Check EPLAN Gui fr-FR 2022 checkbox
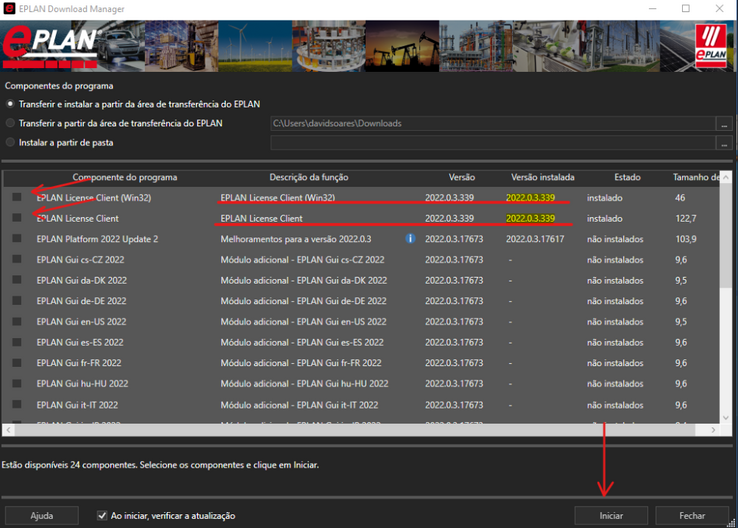The image size is (738, 528). coord(17,363)
